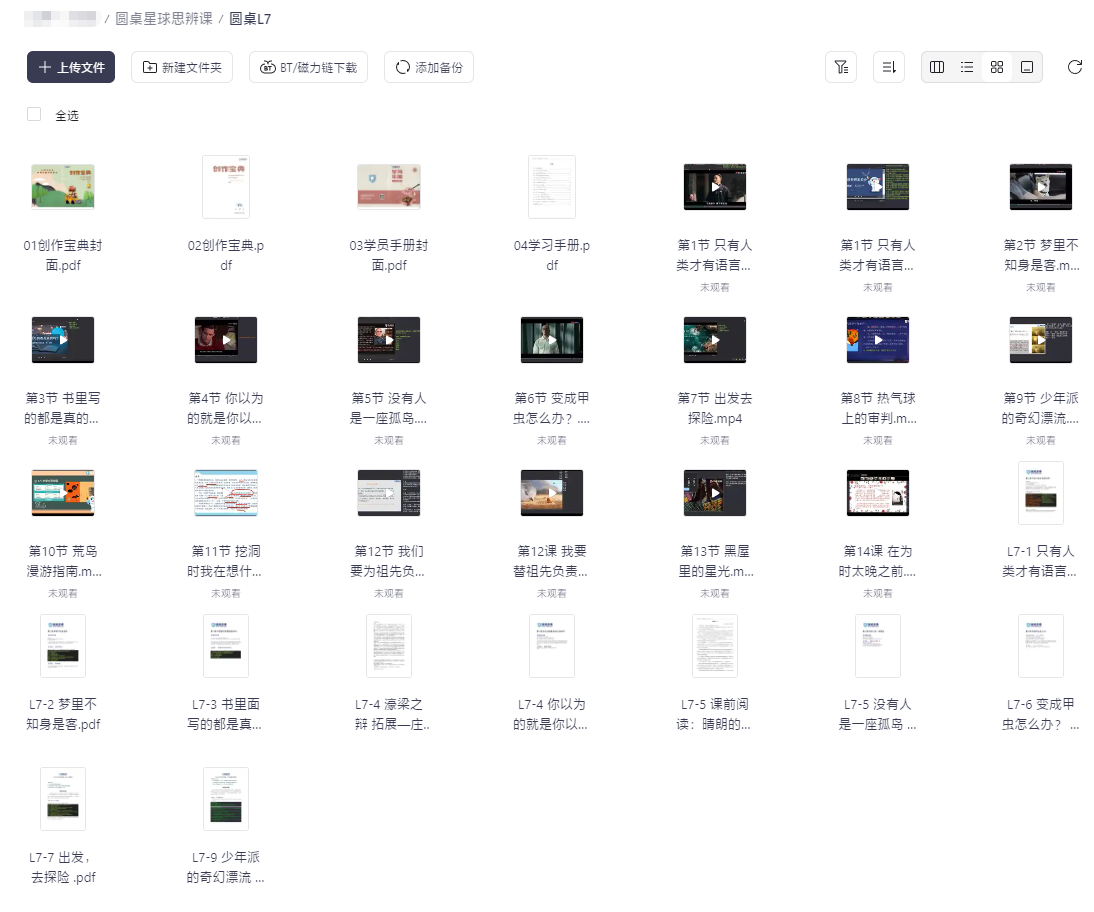Refresh the file list

point(1075,67)
